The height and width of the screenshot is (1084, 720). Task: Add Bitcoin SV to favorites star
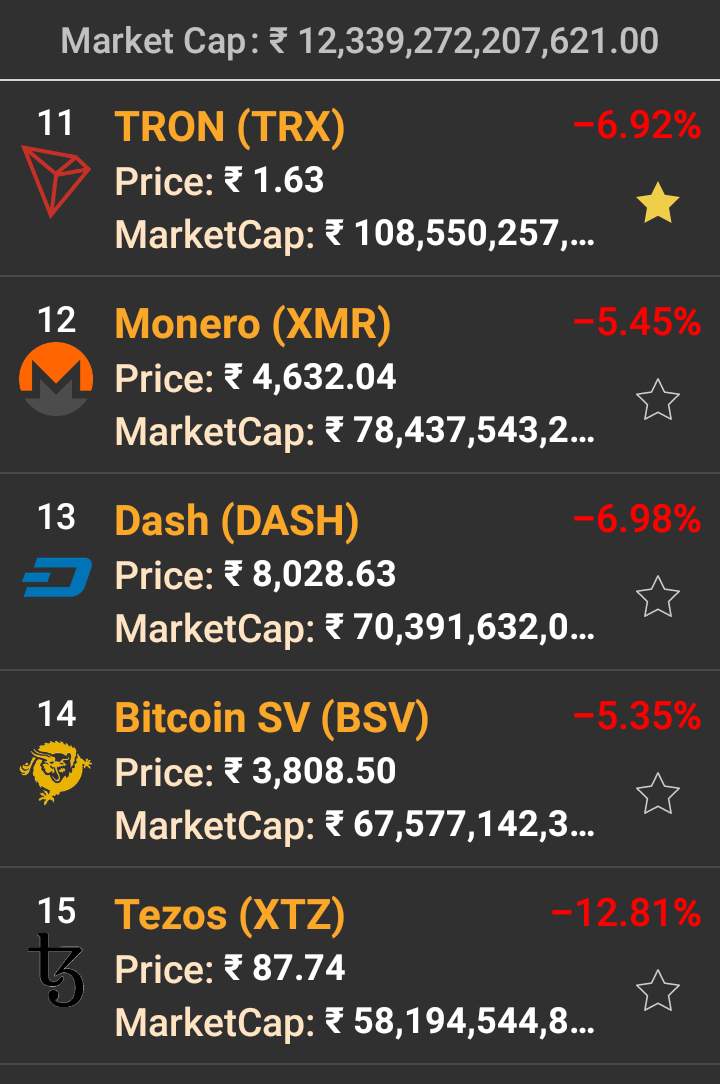coord(657,795)
